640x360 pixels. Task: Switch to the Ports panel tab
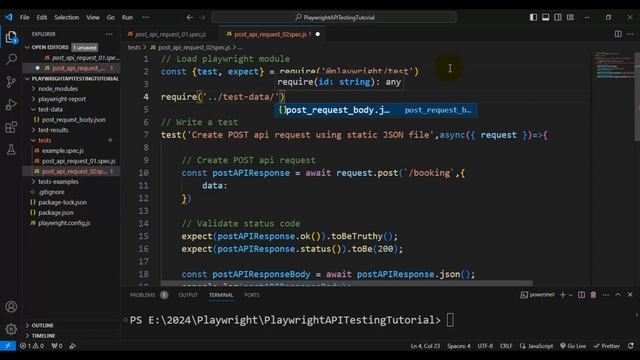tap(252, 295)
